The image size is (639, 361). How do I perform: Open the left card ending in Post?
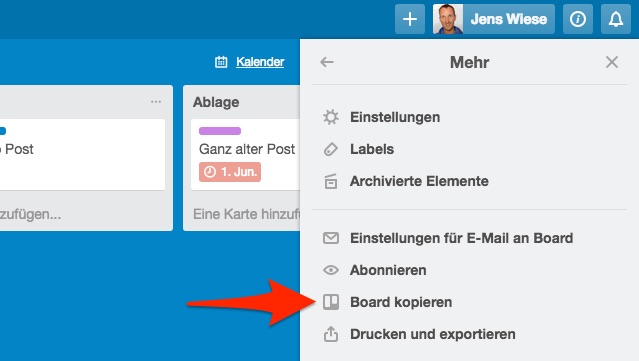(x=82, y=155)
